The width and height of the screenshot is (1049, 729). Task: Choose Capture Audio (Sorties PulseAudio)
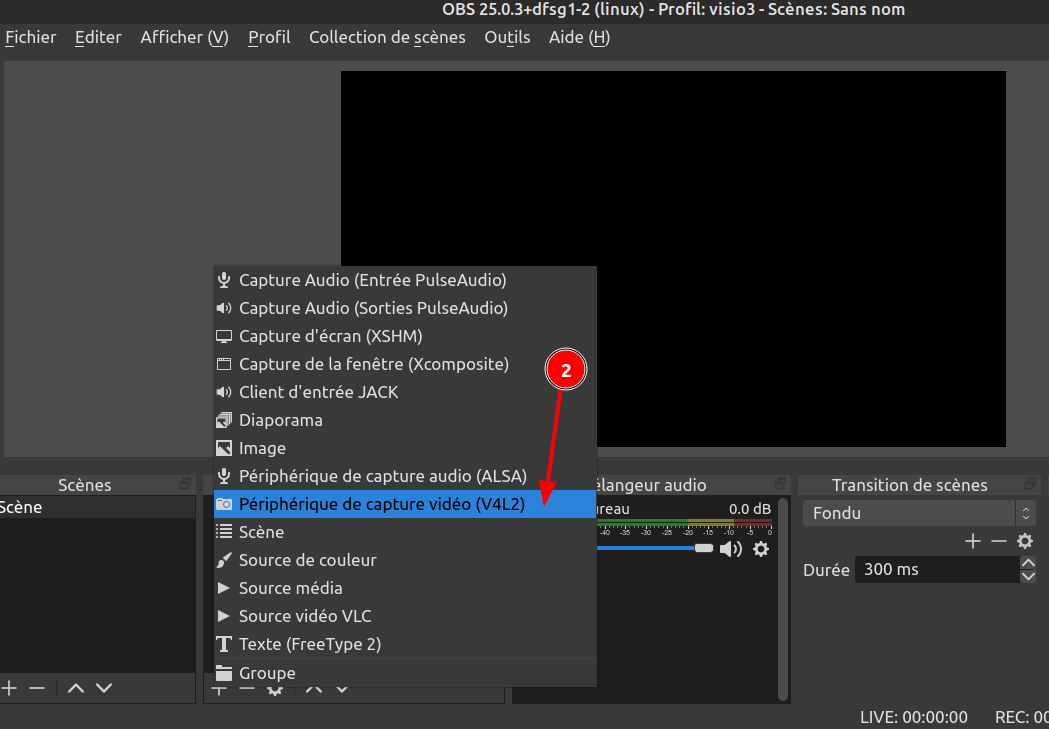[405, 308]
